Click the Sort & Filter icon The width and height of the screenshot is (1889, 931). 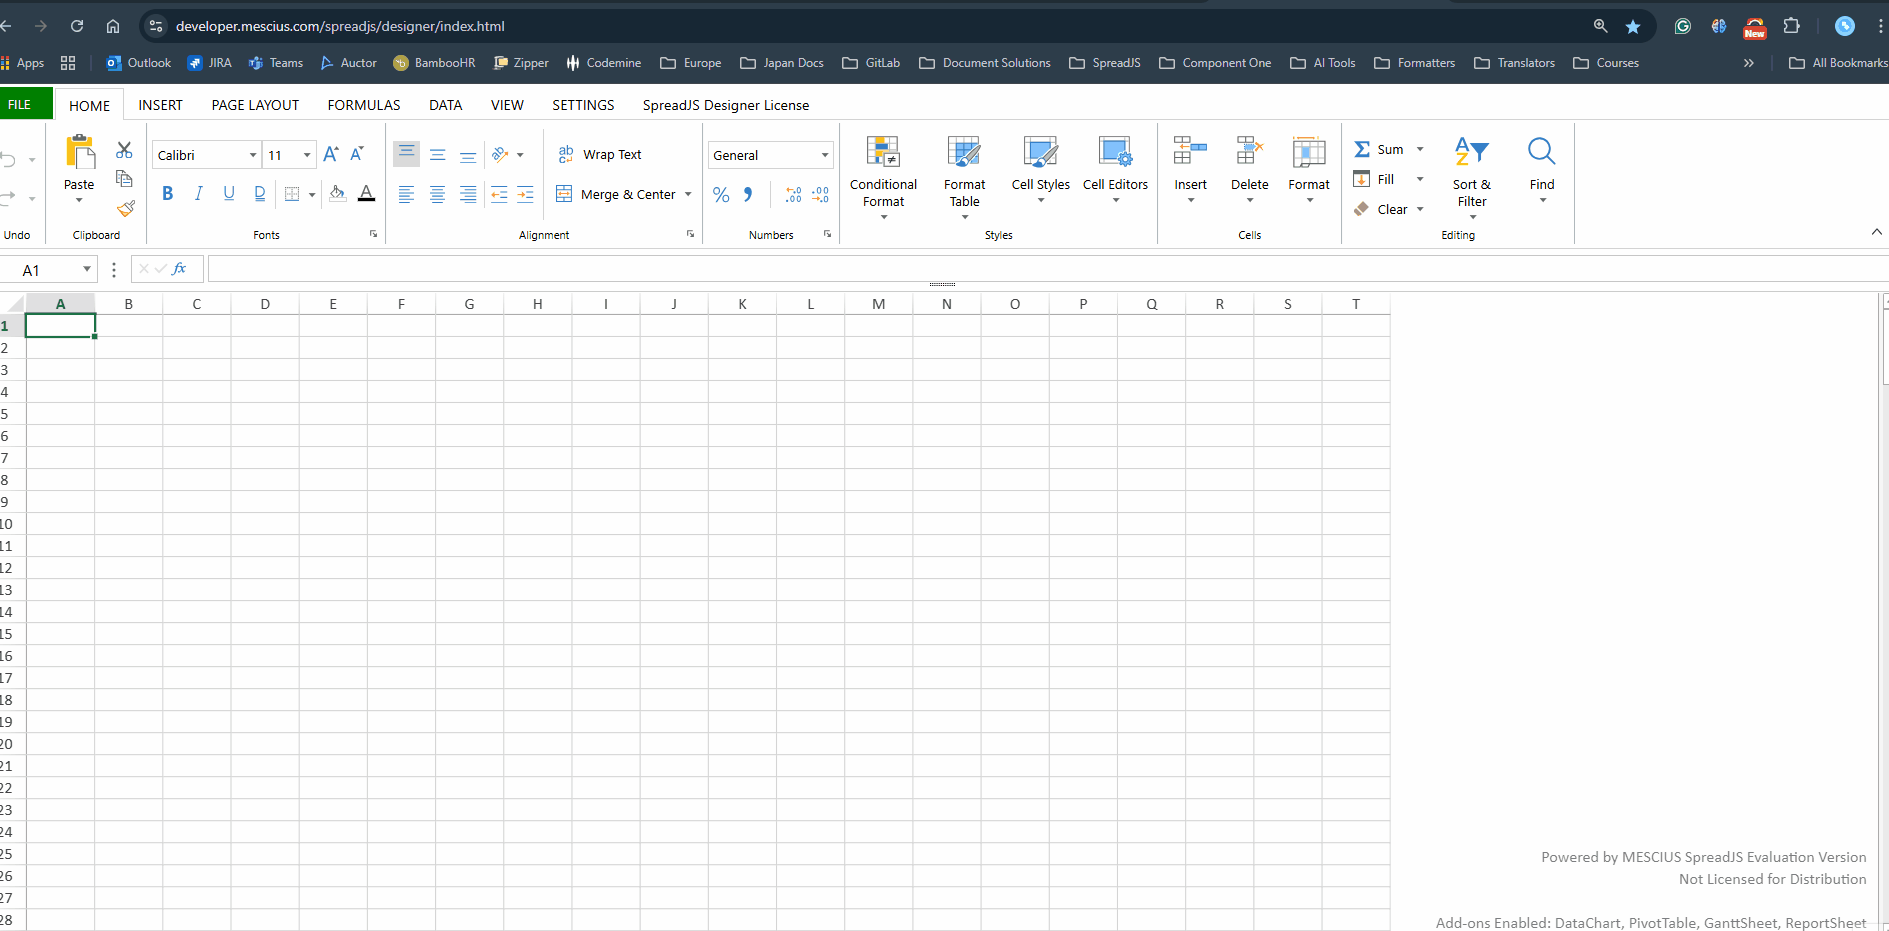[x=1471, y=151]
